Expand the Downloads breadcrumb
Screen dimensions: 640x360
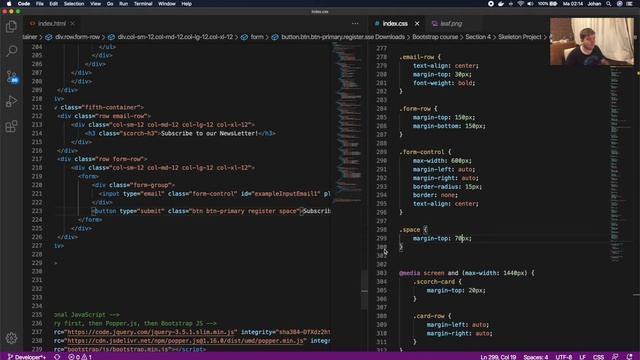pos(390,37)
